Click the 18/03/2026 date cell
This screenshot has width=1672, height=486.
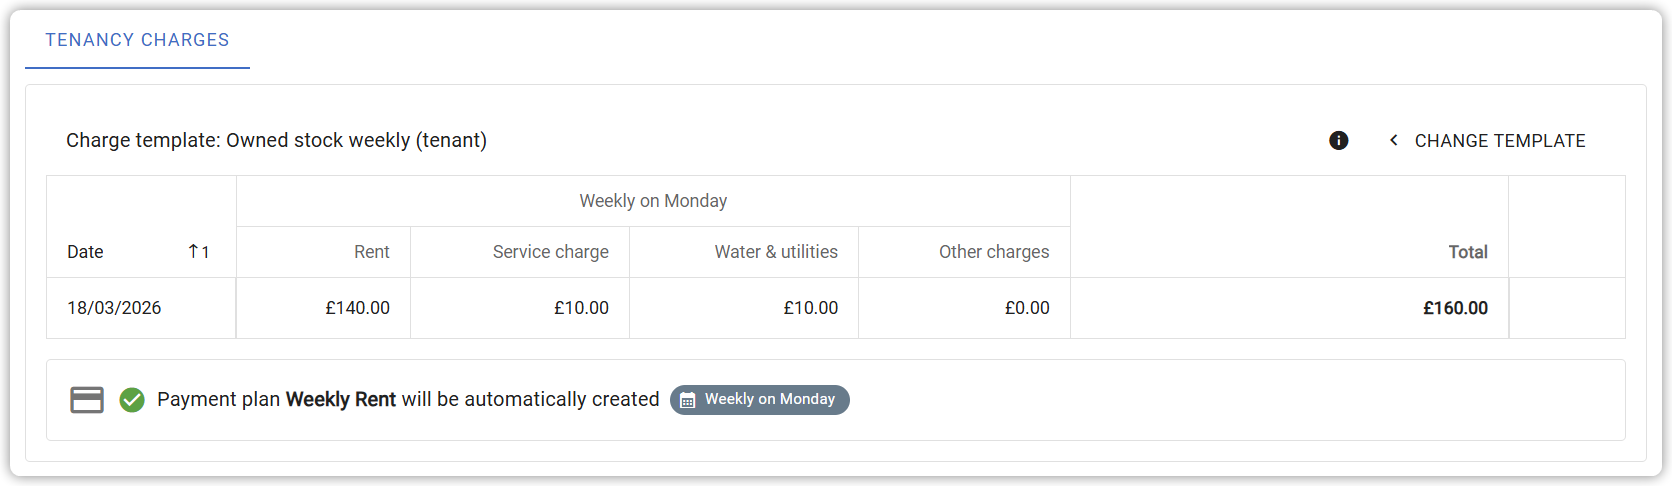(114, 308)
